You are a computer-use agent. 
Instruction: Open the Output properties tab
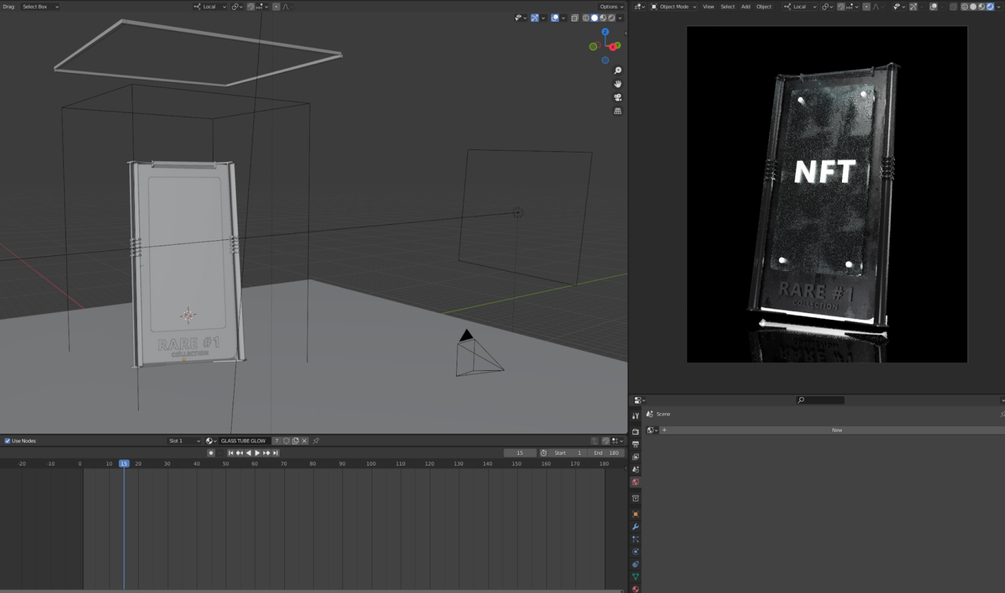635,444
